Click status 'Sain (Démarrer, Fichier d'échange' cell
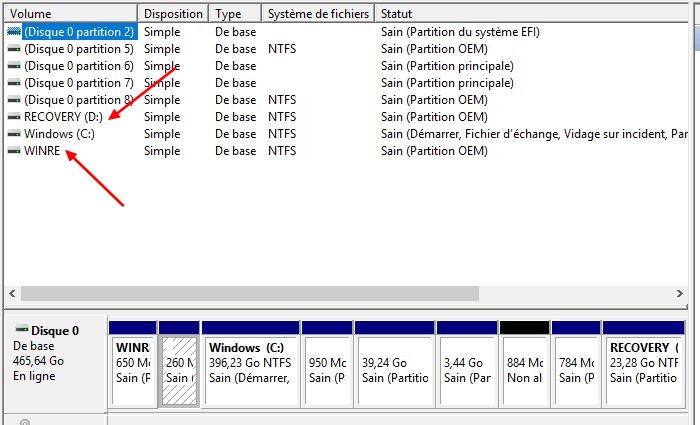The width and height of the screenshot is (700, 425). [x=533, y=133]
